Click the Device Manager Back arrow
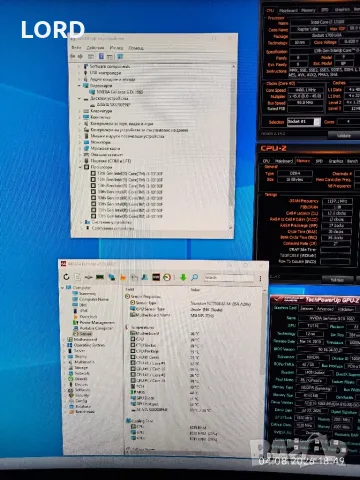 coord(72,56)
